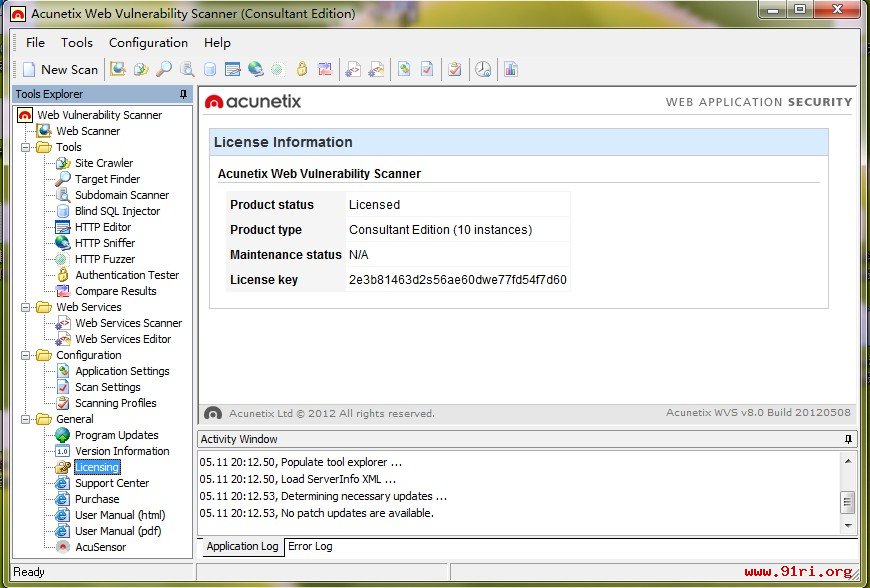This screenshot has width=870, height=588.
Task: Select Web Services Scanner in the tree
Action: (129, 323)
